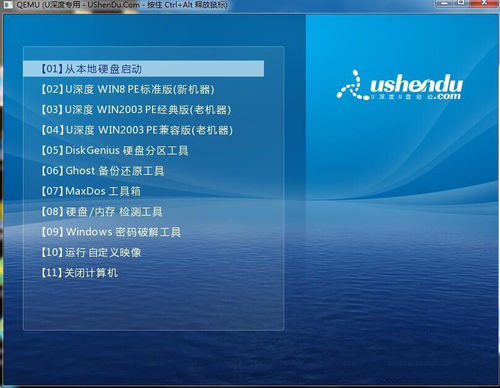
Task: Click the QEMU title text in title bar
Action: pyautogui.click(x=122, y=5)
